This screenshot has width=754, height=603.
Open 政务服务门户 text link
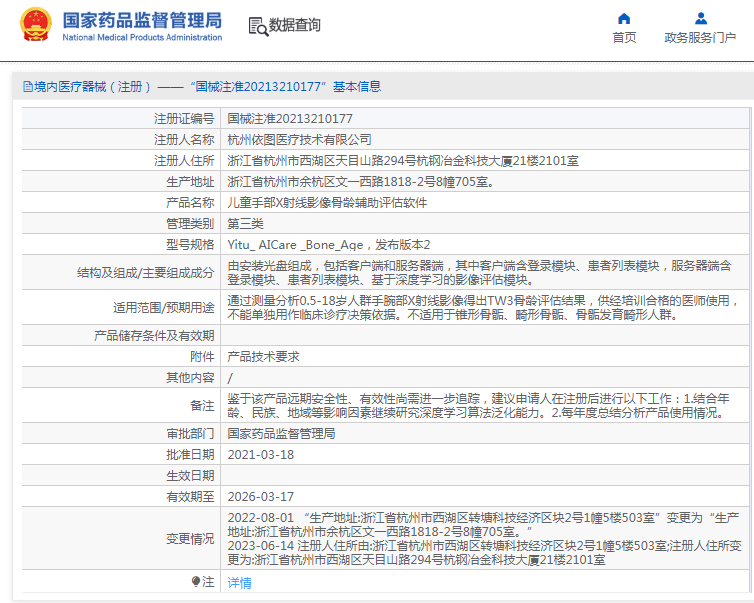point(700,38)
